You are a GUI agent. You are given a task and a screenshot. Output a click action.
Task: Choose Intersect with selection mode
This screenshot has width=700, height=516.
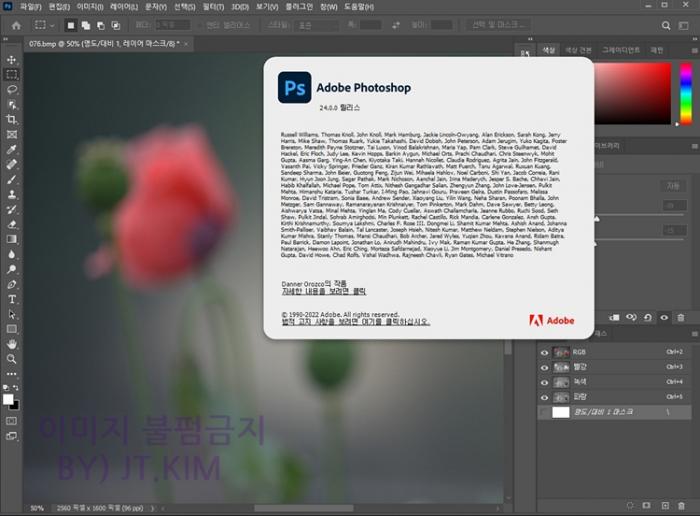pos(116,25)
